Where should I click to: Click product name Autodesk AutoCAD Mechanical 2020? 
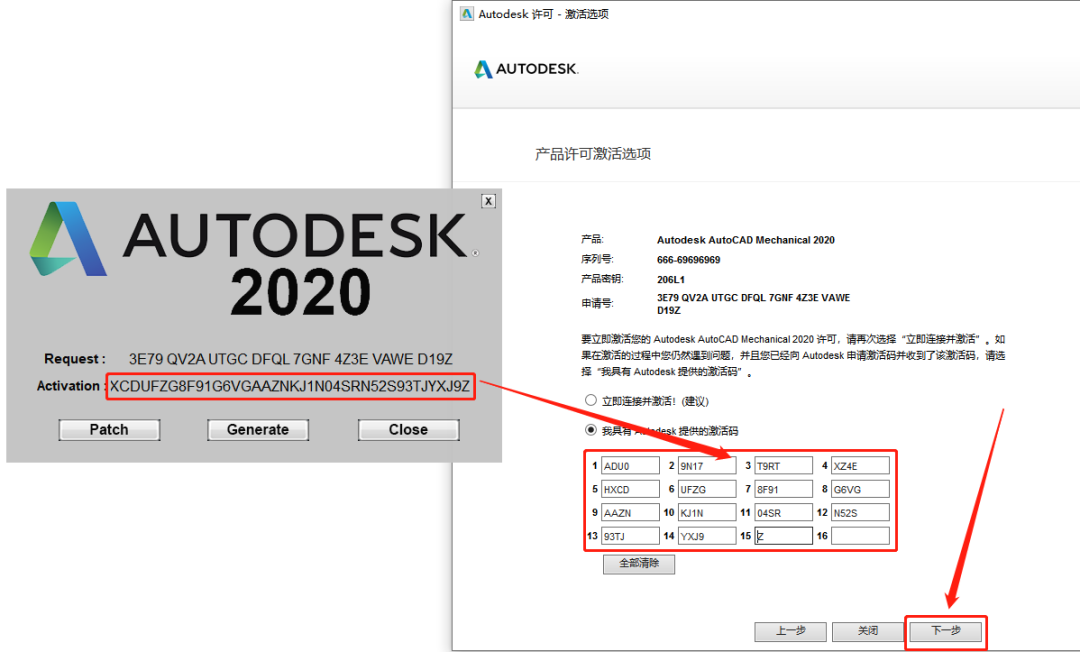click(x=745, y=240)
